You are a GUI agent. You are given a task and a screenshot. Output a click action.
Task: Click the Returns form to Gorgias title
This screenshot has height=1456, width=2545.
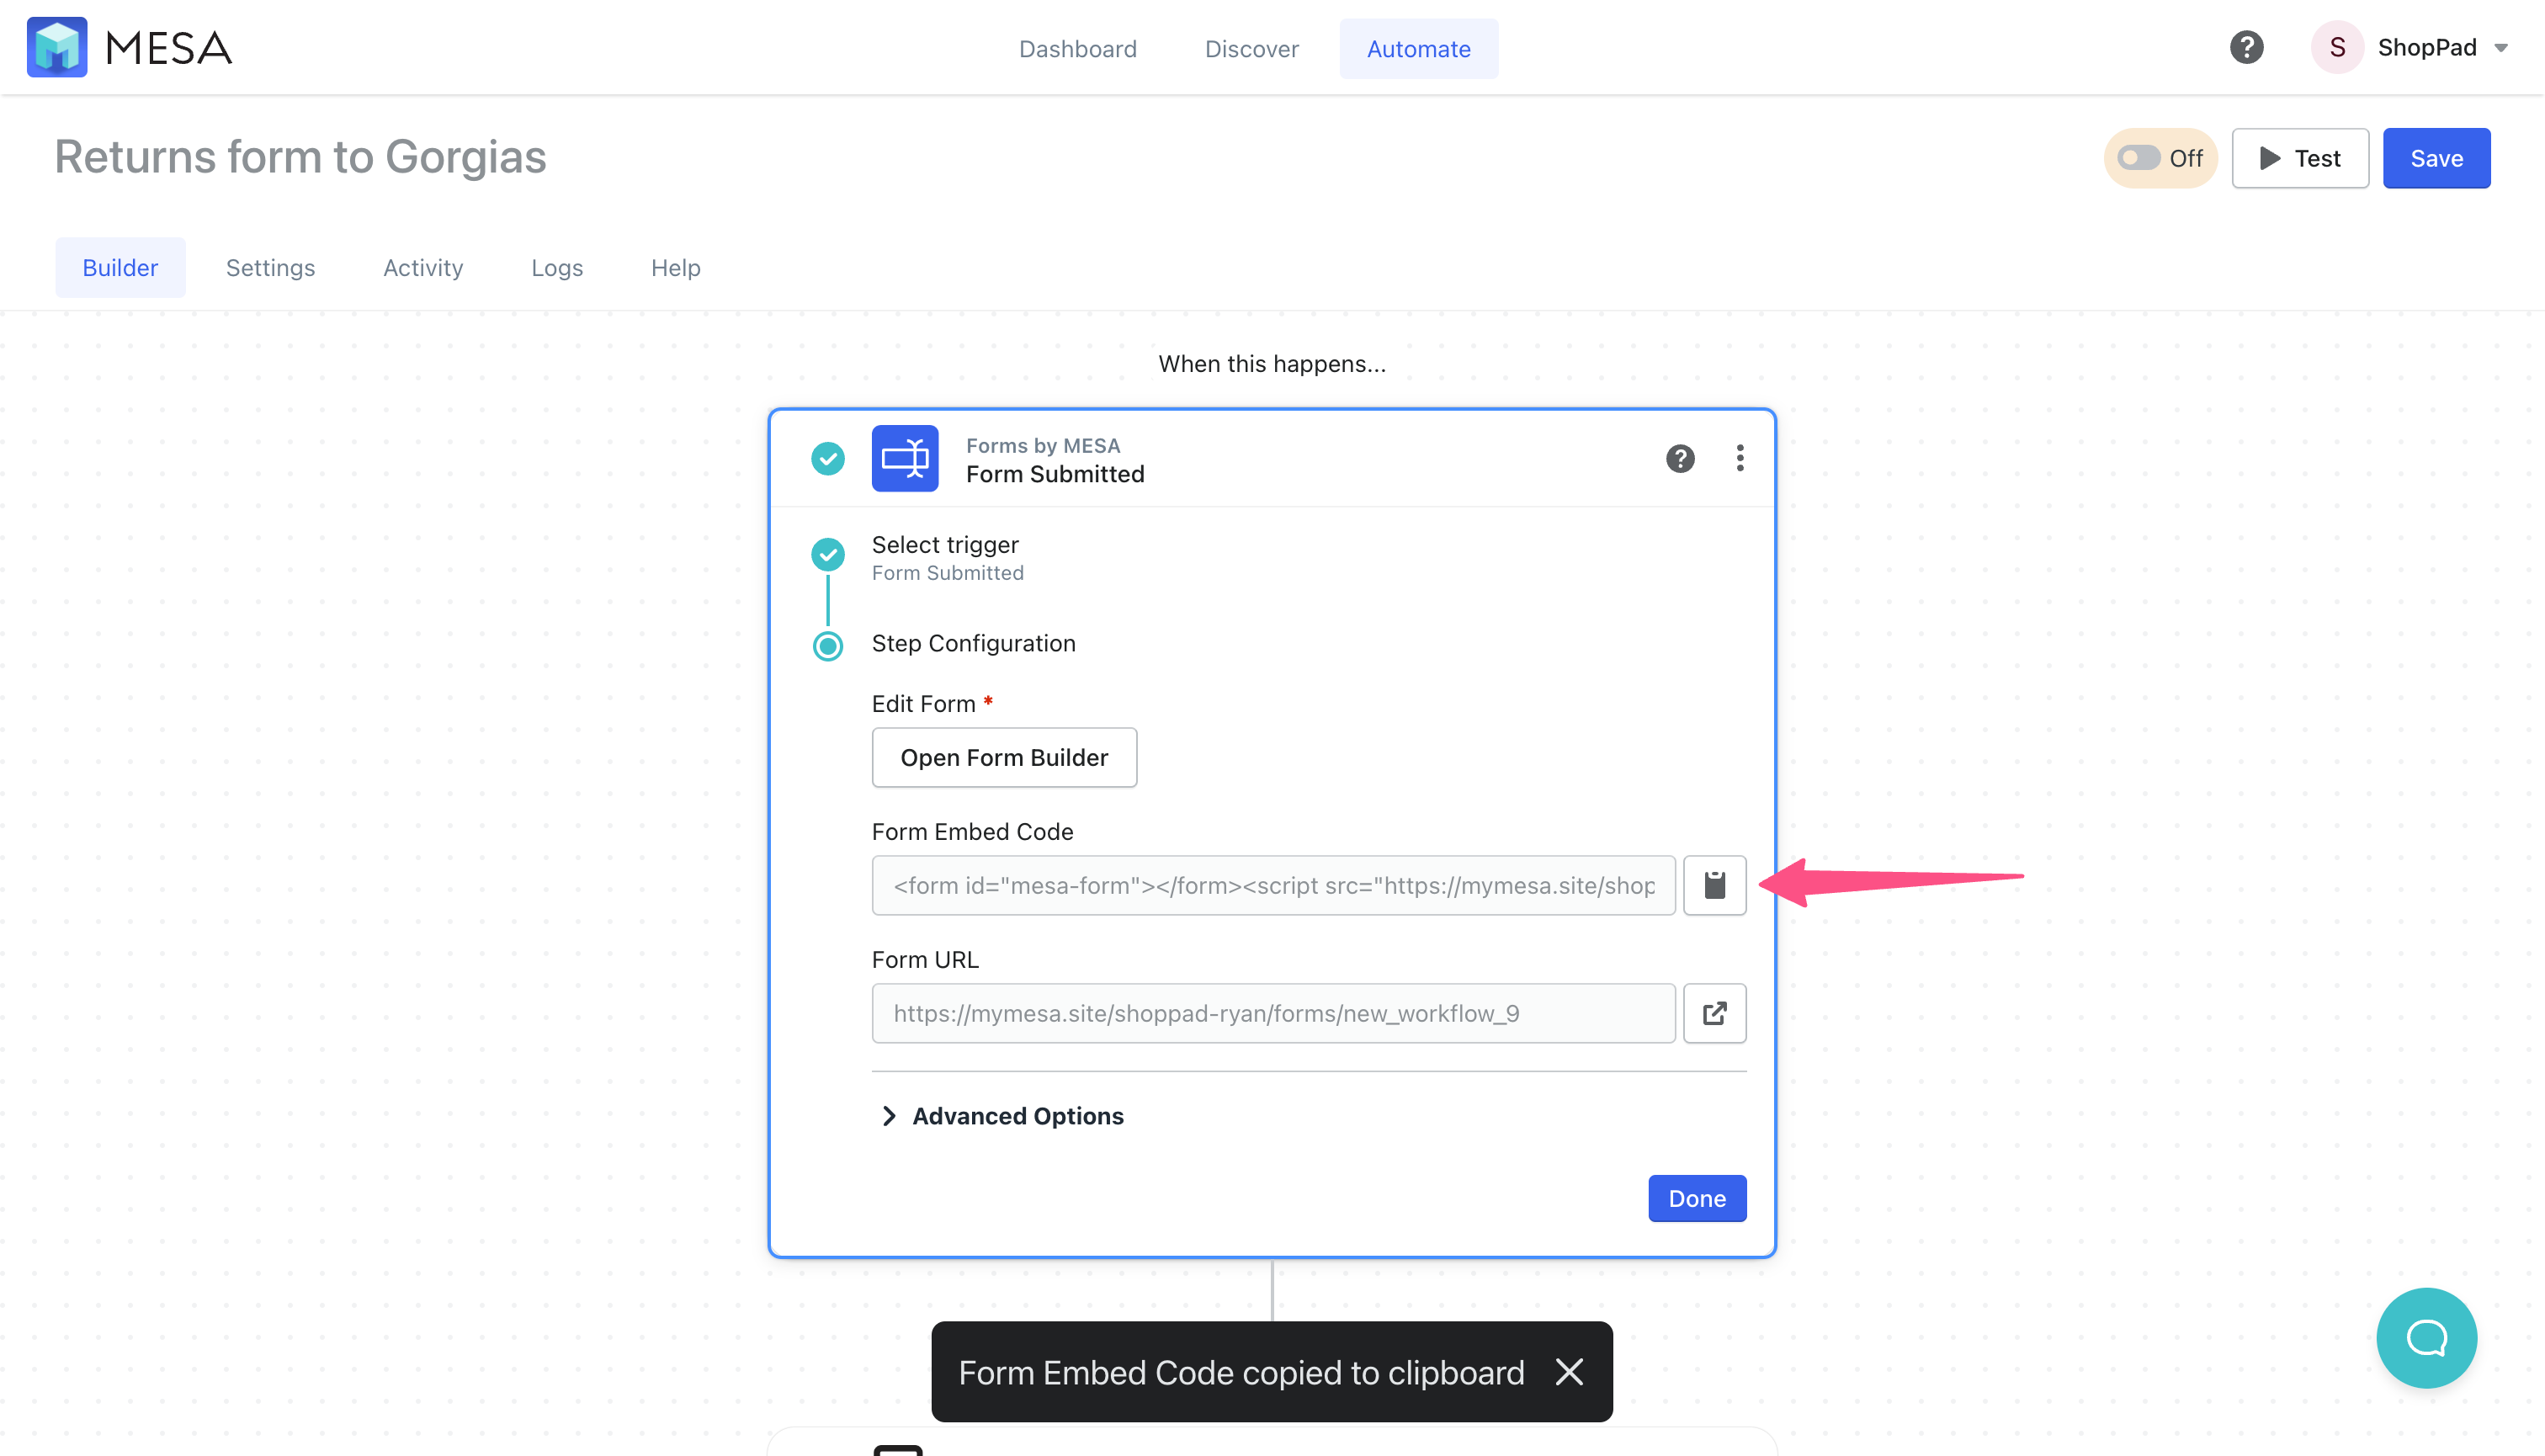click(300, 157)
